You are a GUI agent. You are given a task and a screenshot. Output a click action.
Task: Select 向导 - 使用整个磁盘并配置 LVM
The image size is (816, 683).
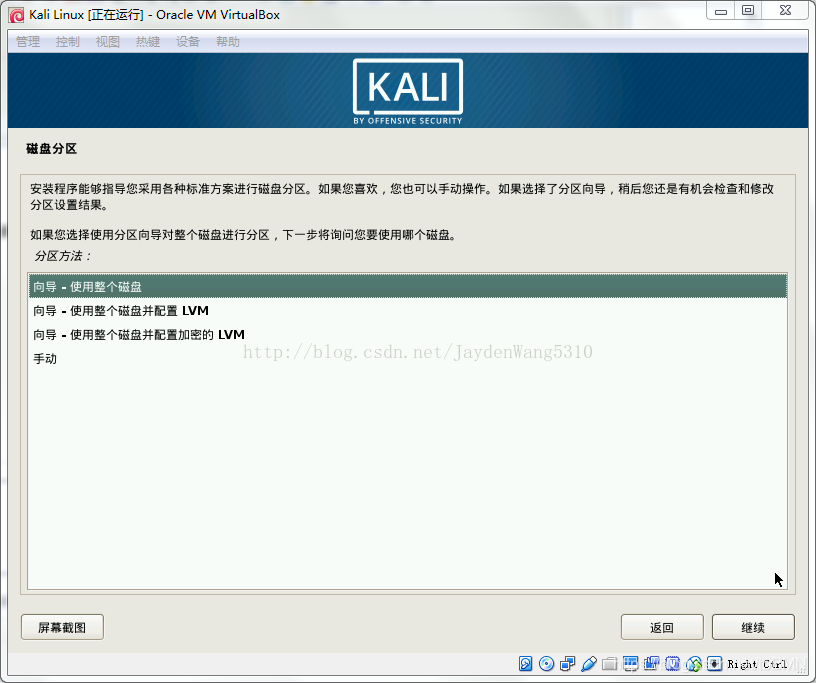point(407,311)
